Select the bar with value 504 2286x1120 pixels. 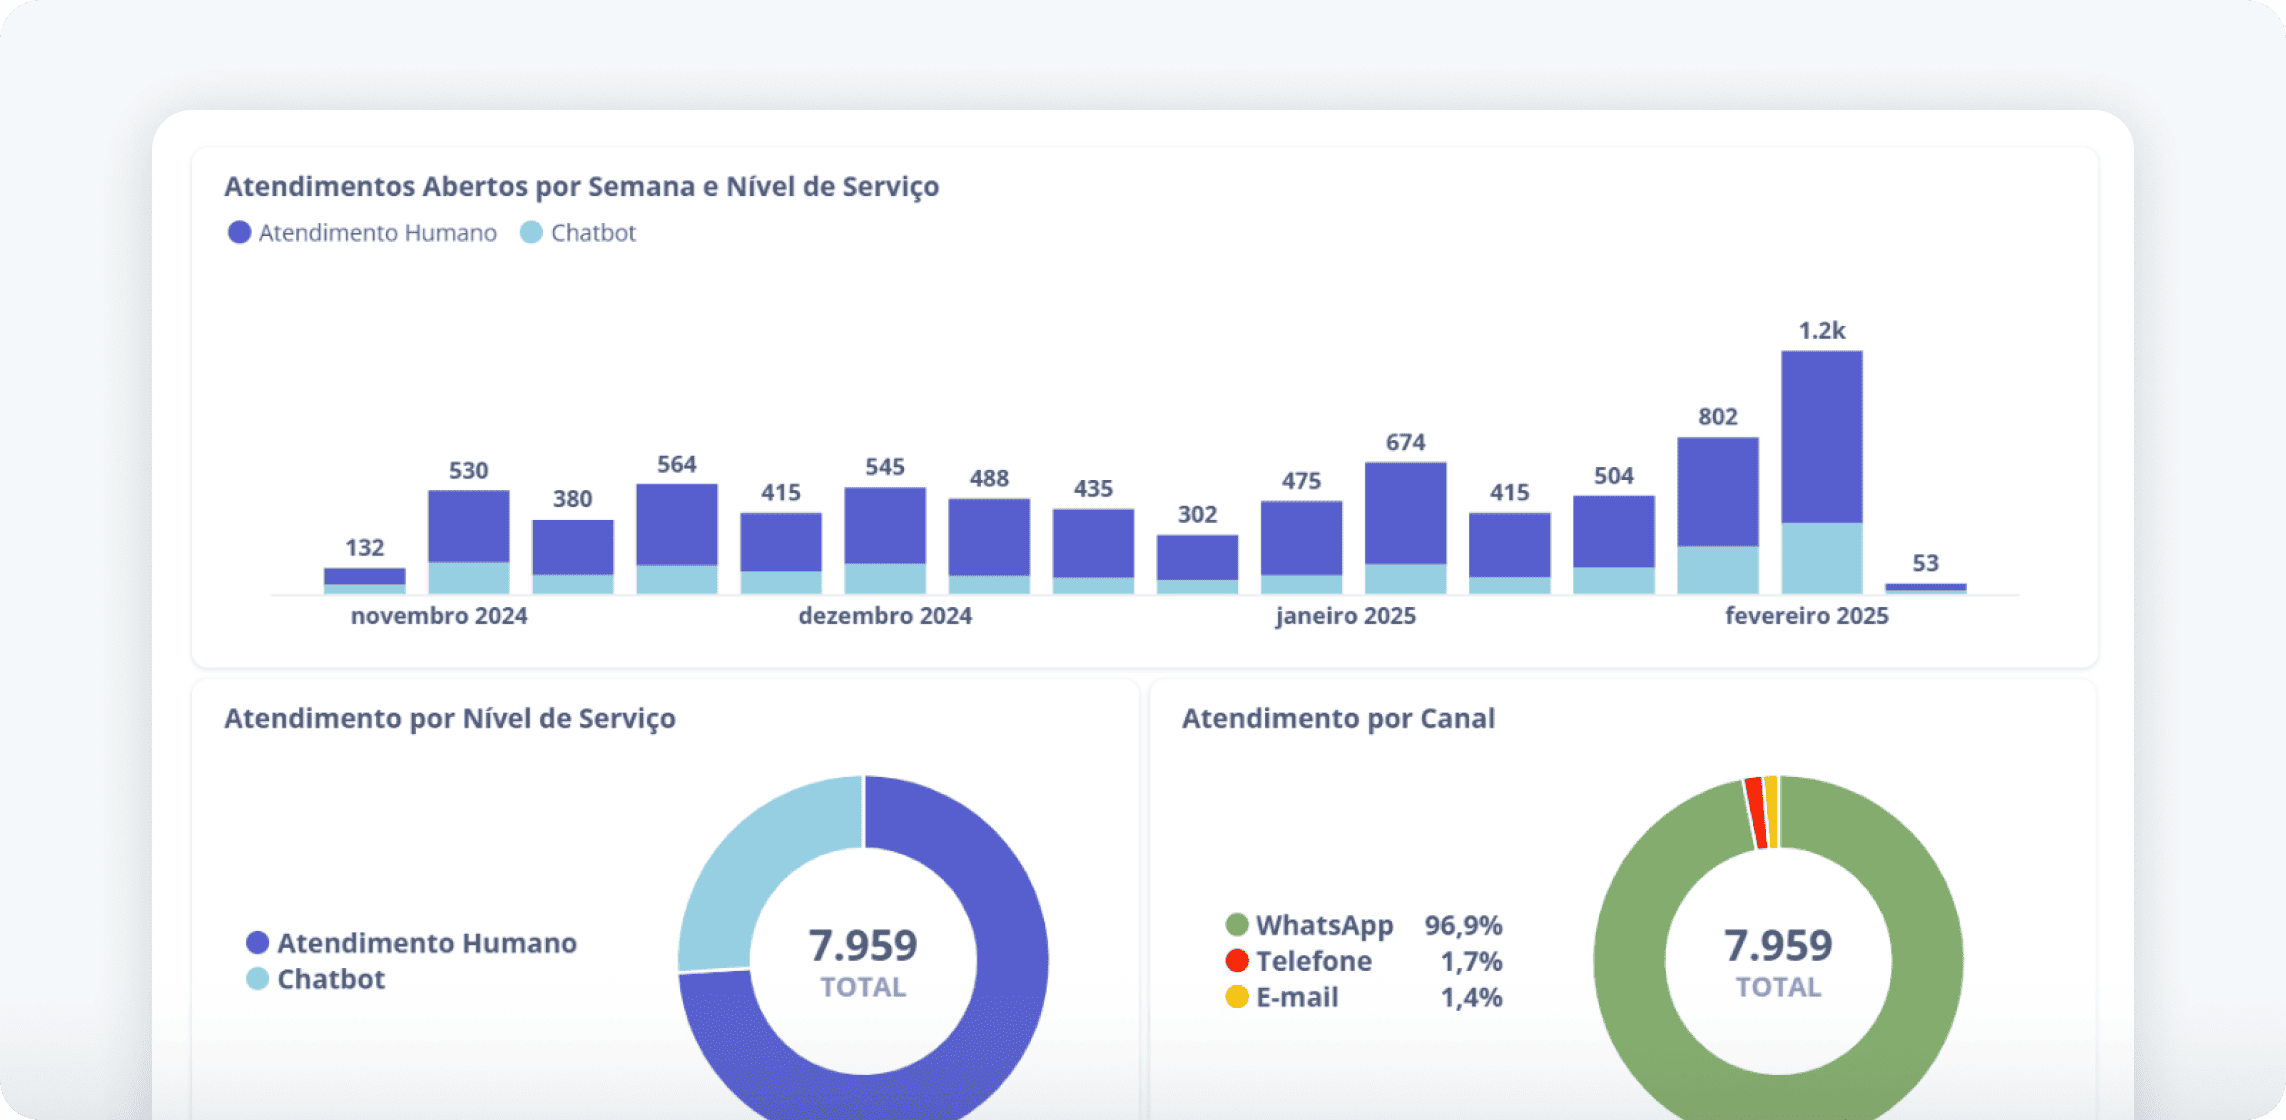1613,545
